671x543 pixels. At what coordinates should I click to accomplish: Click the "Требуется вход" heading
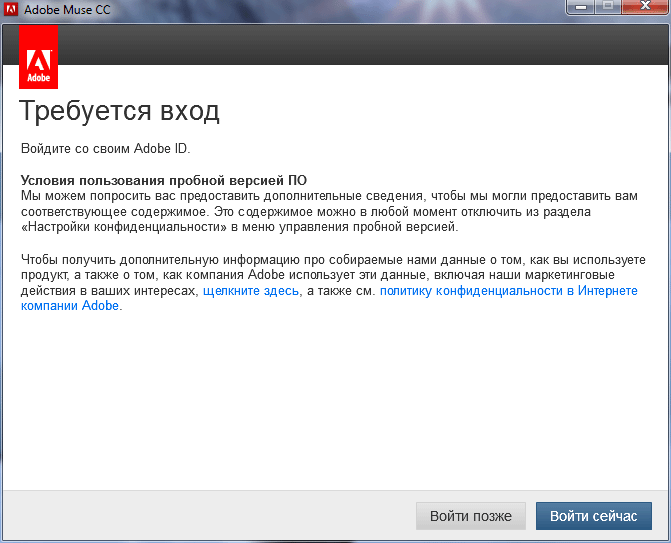(119, 111)
